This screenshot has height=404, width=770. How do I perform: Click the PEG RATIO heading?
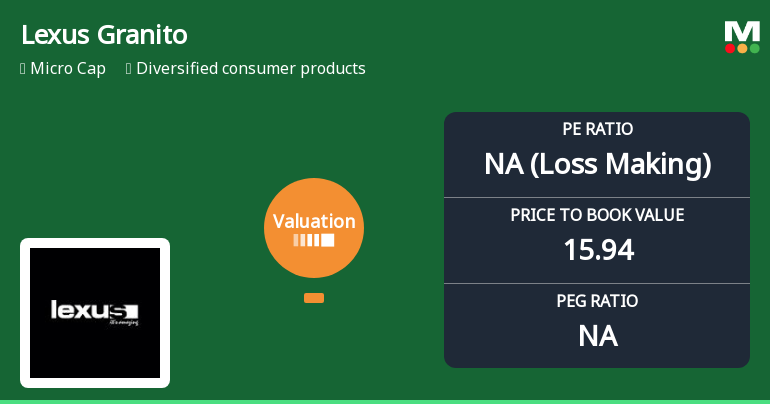point(597,301)
